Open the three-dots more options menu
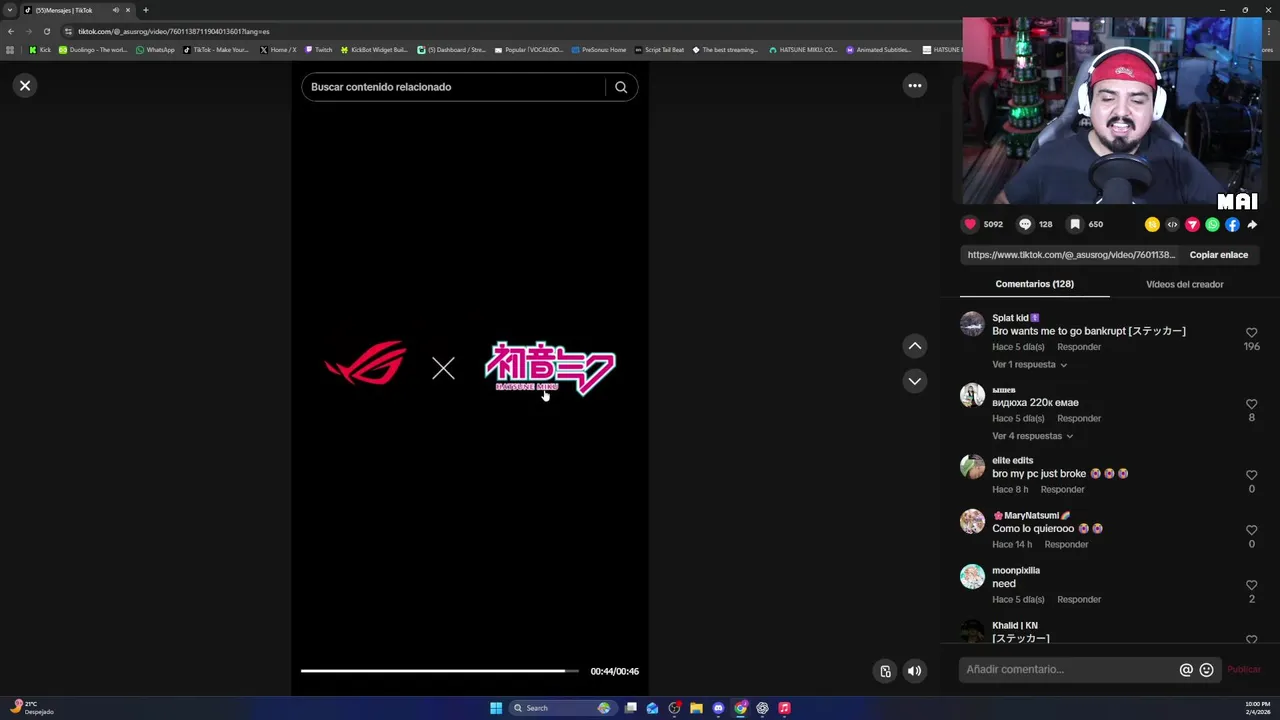This screenshot has width=1280, height=720. (914, 86)
